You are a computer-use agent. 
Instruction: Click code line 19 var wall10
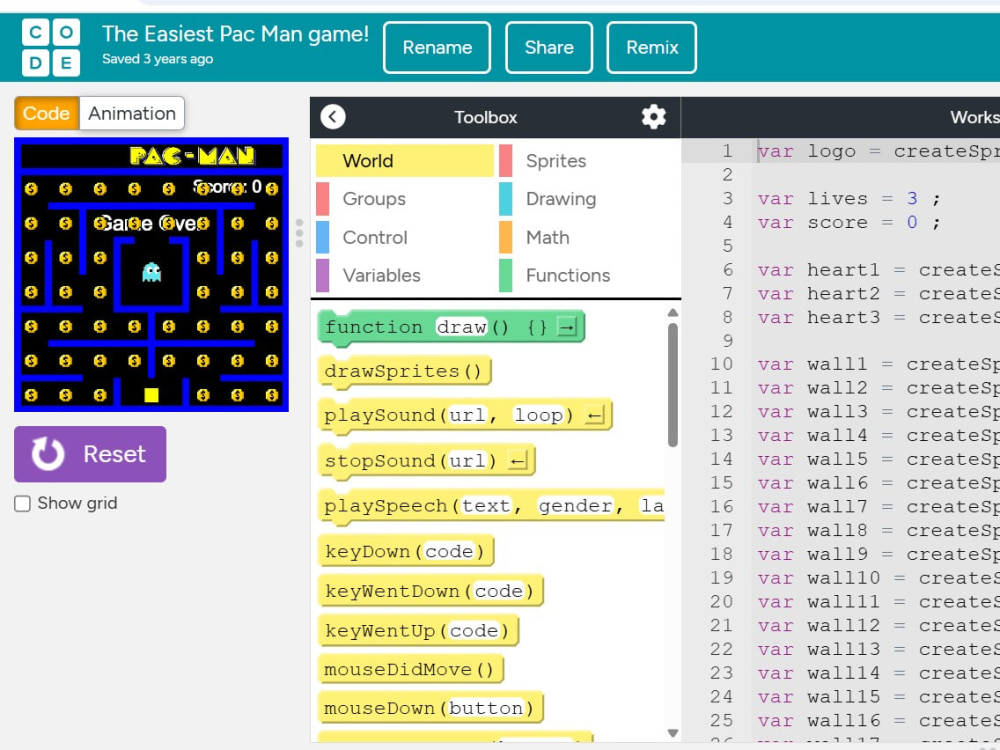pos(878,578)
